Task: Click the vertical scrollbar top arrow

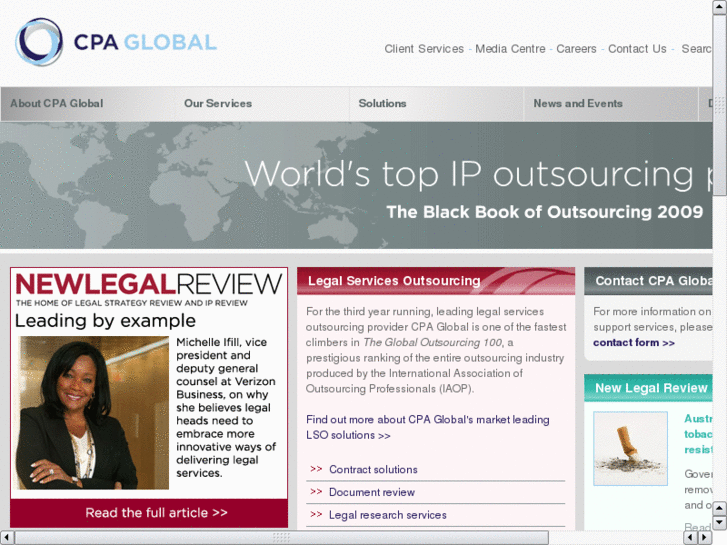Action: point(720,7)
